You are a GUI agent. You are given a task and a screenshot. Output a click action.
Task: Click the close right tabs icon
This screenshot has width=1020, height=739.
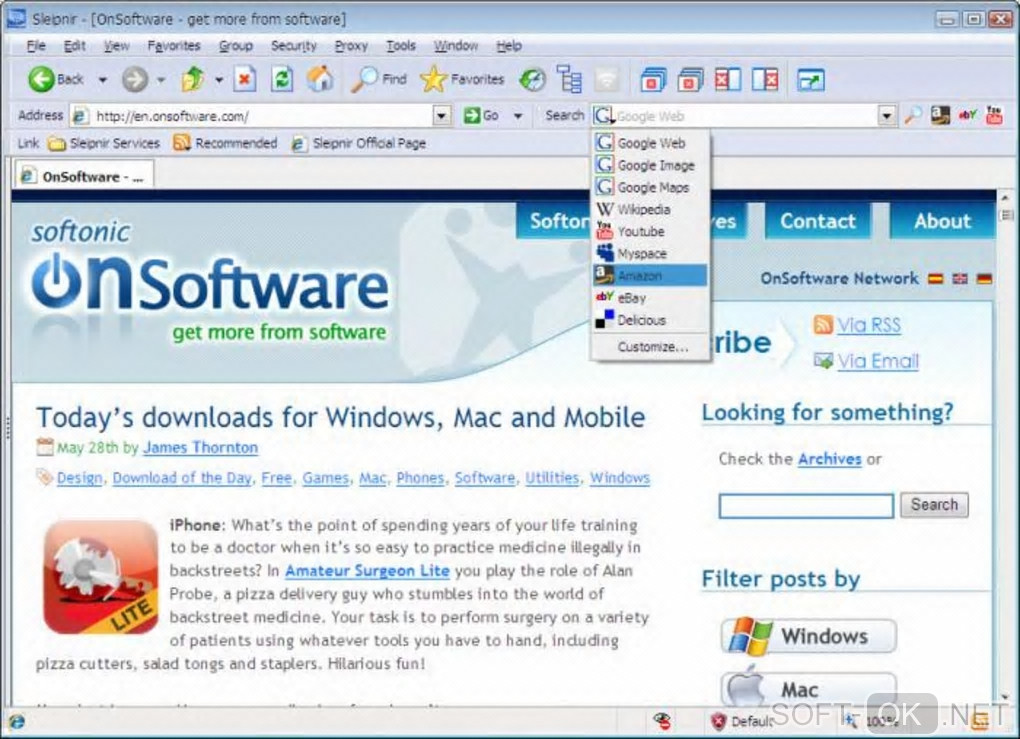pos(765,79)
